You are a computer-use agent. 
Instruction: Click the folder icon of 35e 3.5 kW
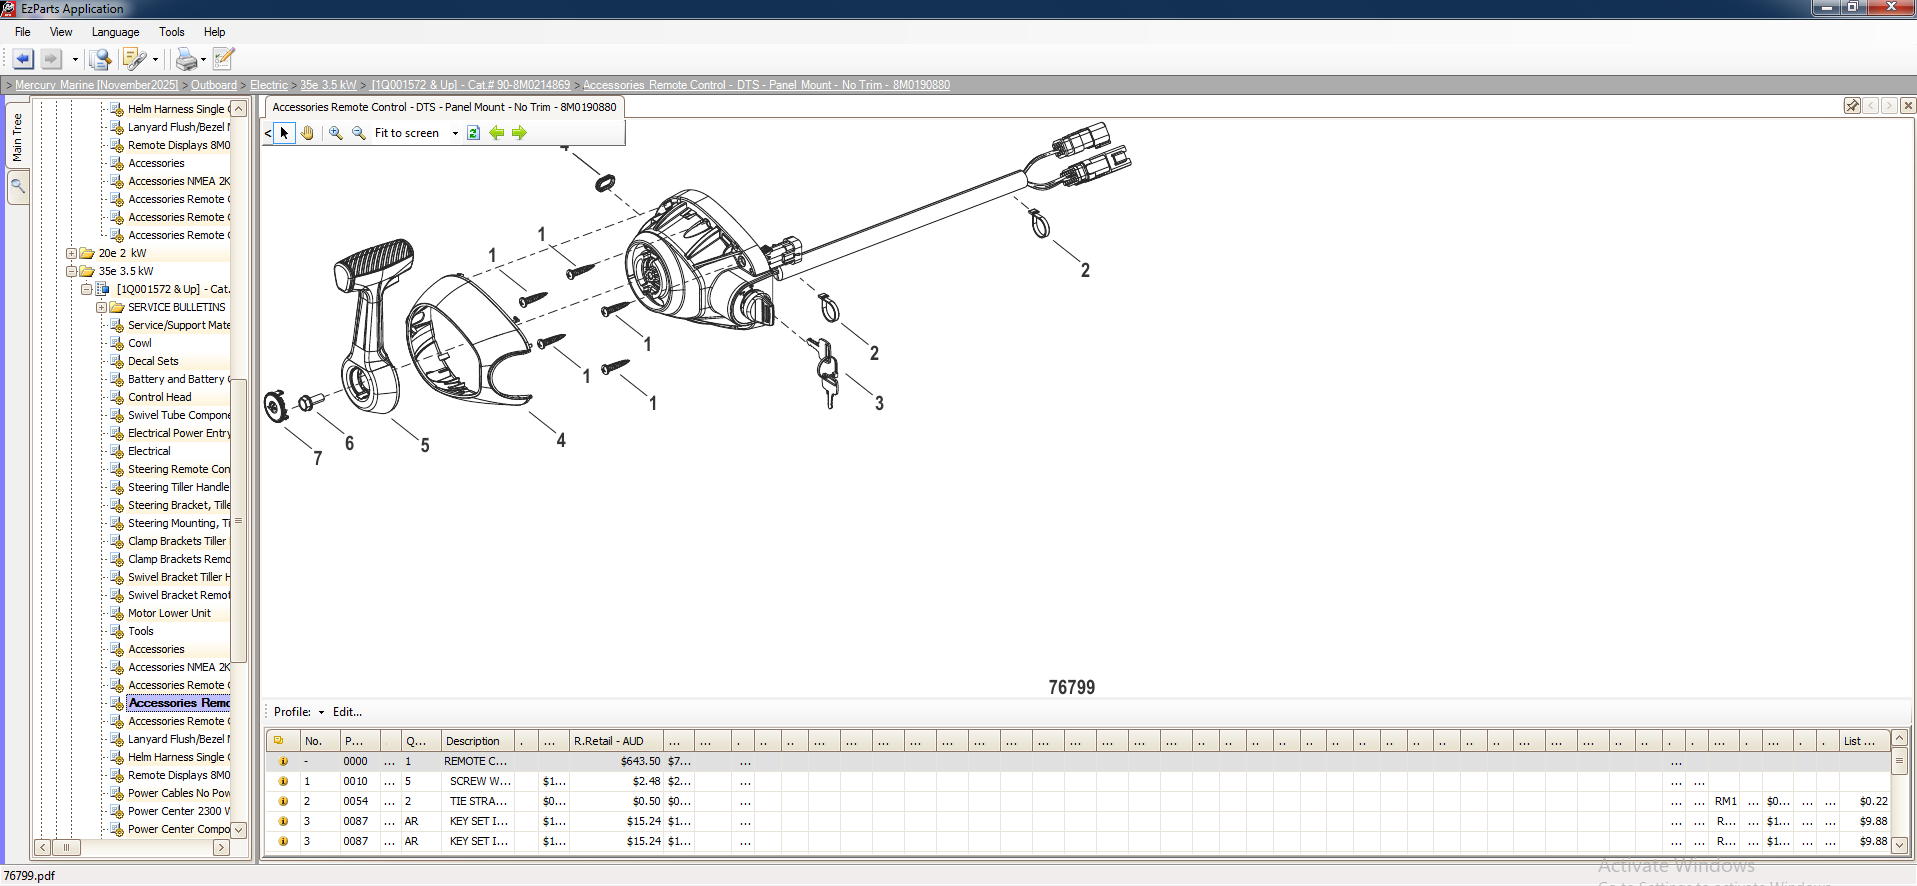coord(87,271)
